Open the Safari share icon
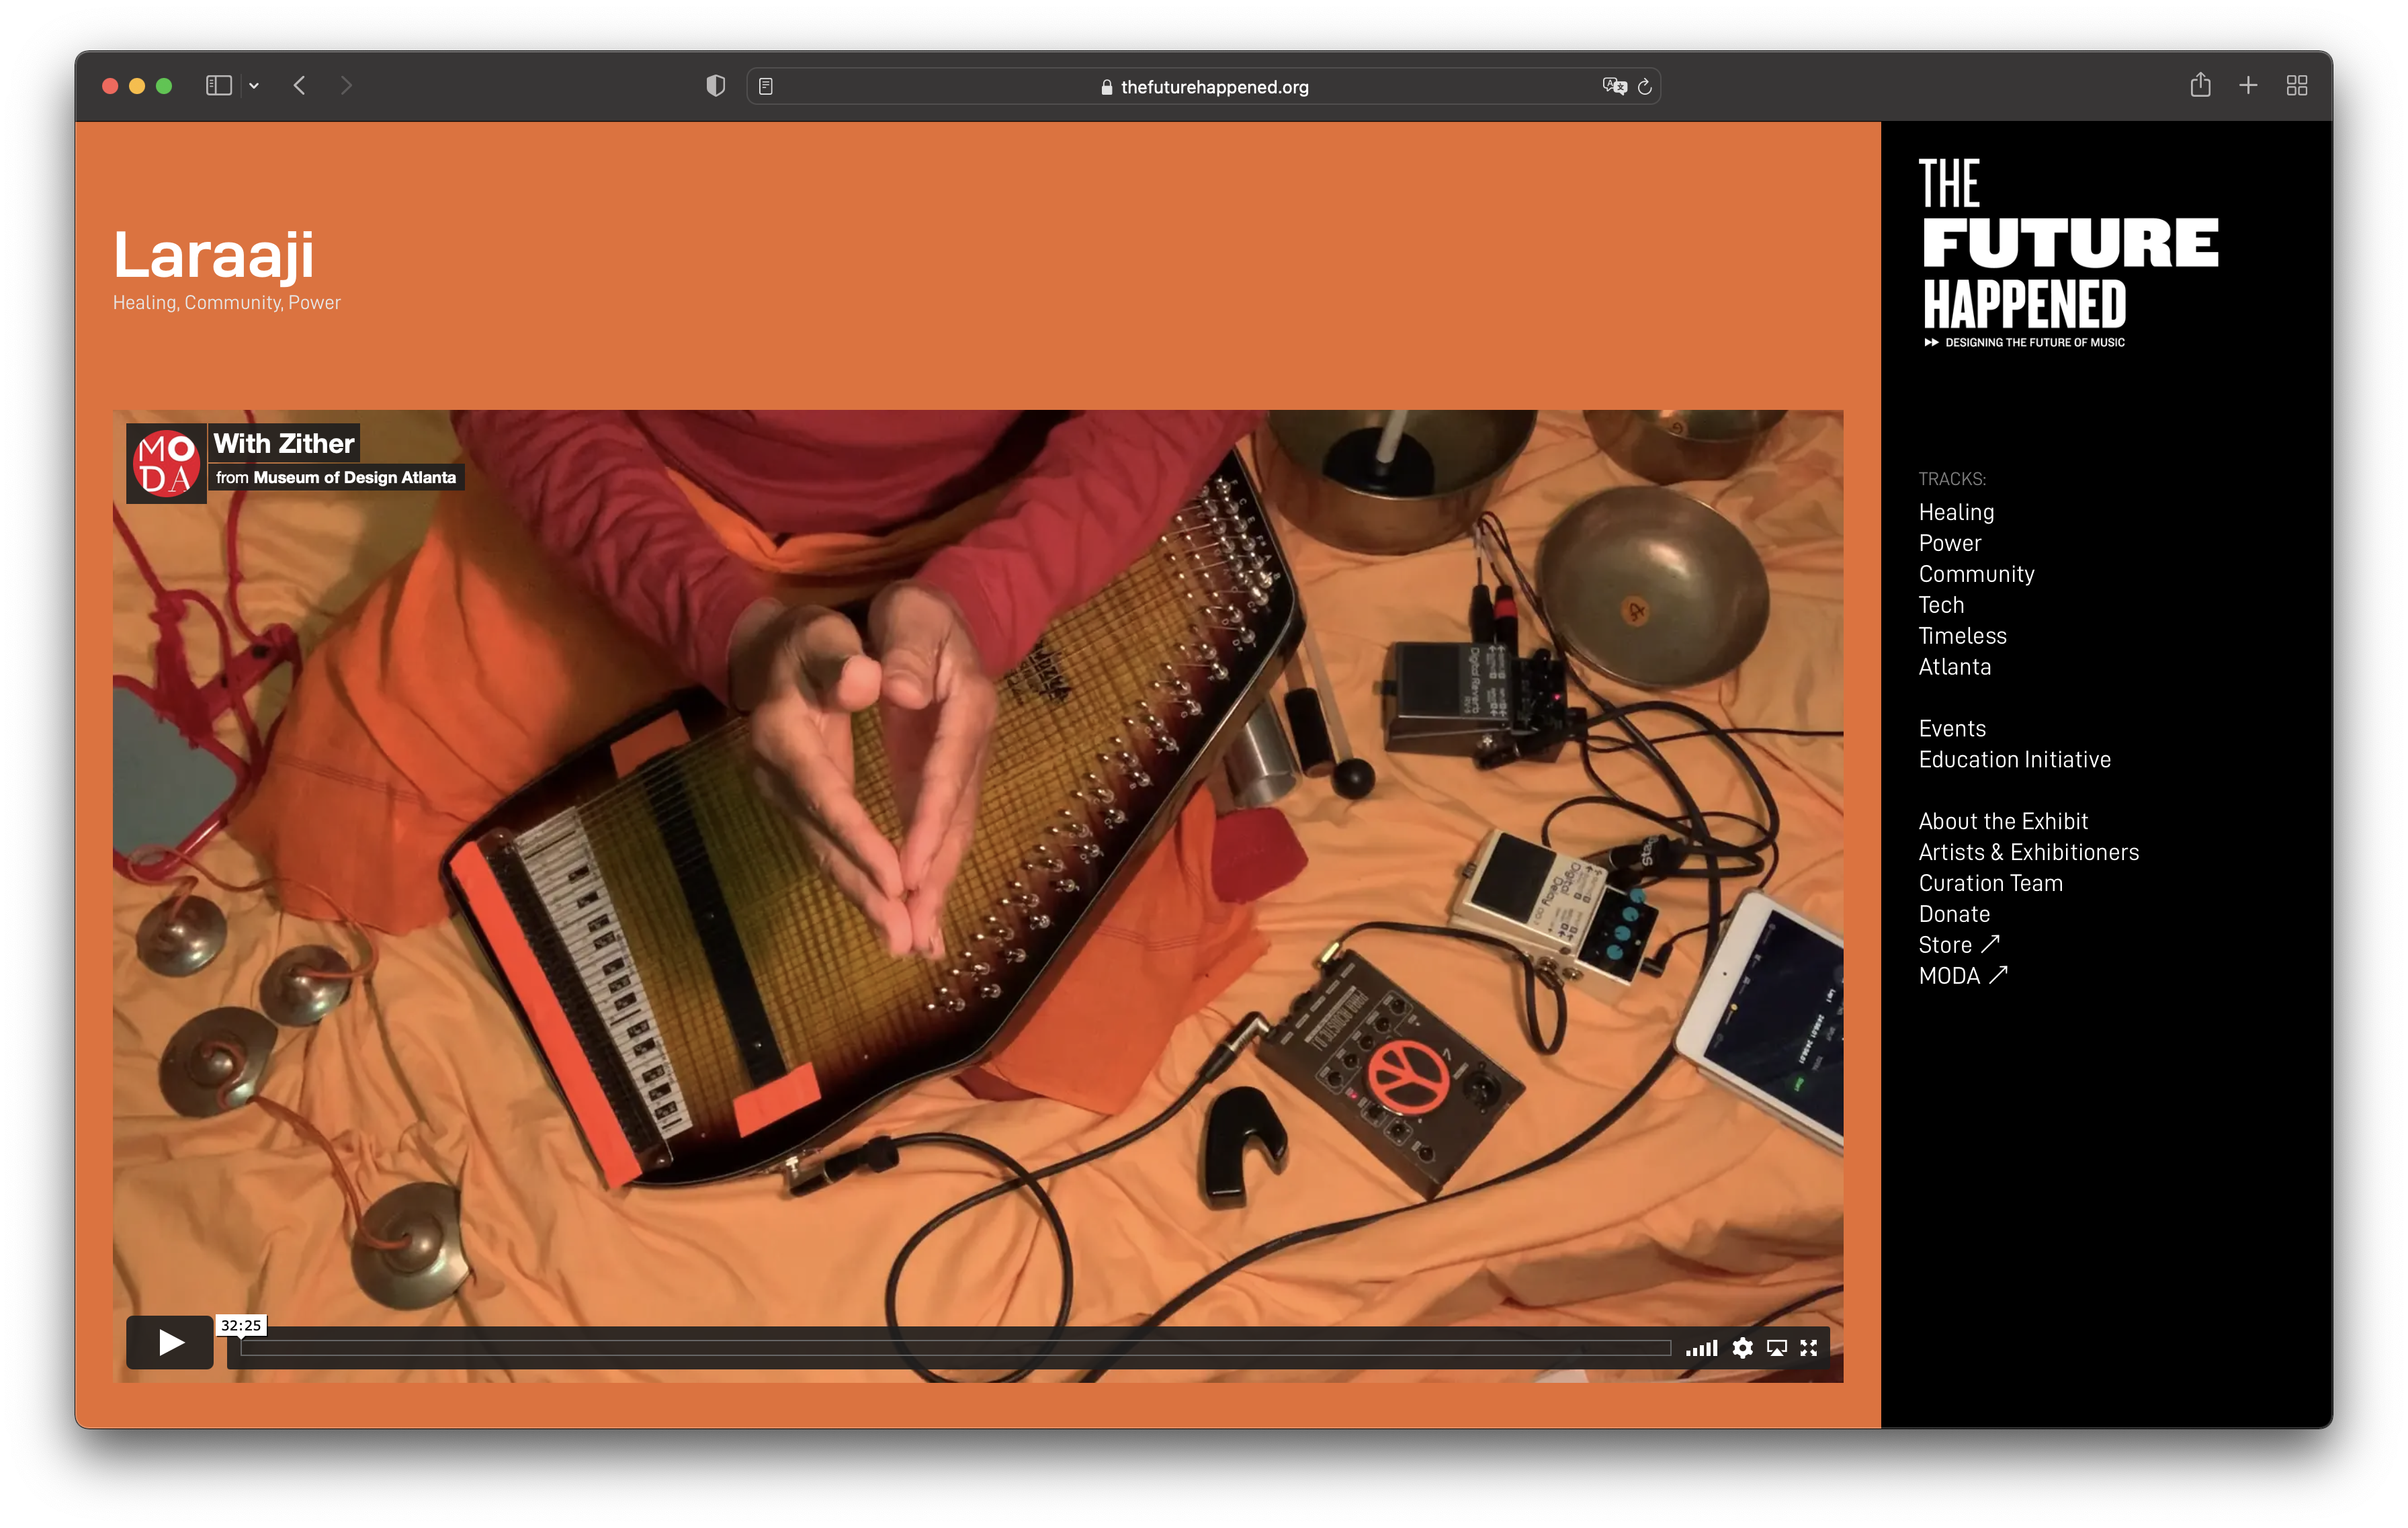The image size is (2408, 1528). click(x=2200, y=85)
